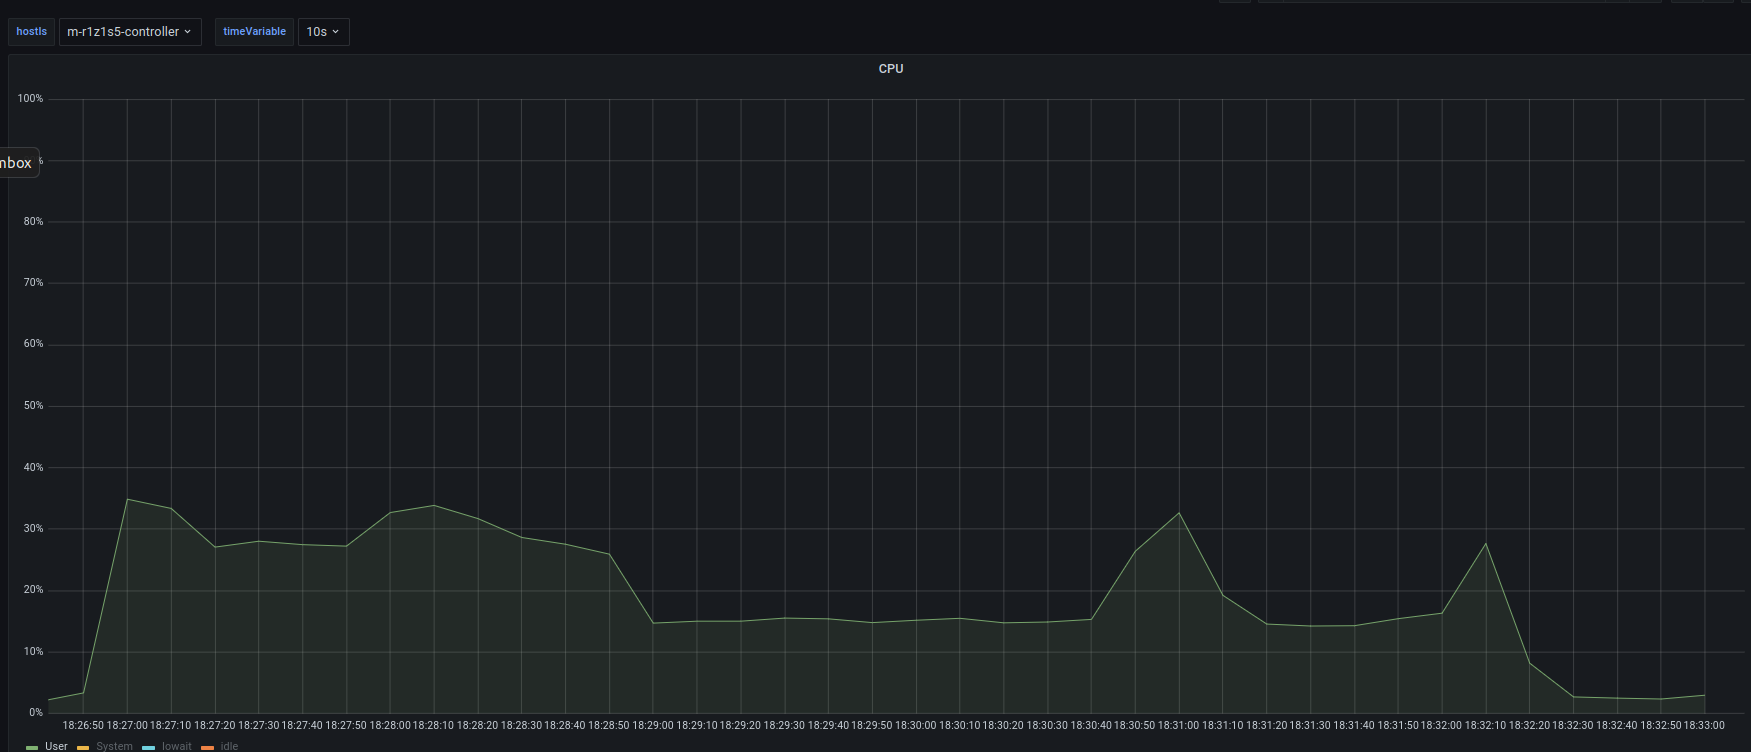Open the yellow System legend color swatch
Viewport: 1751px width, 752px height.
pyautogui.click(x=83, y=747)
